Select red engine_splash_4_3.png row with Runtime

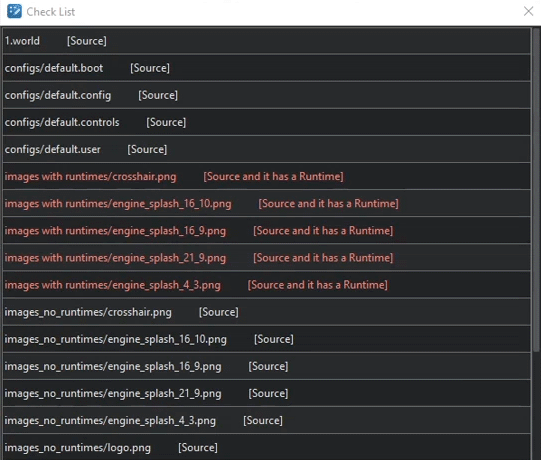click(x=266, y=285)
